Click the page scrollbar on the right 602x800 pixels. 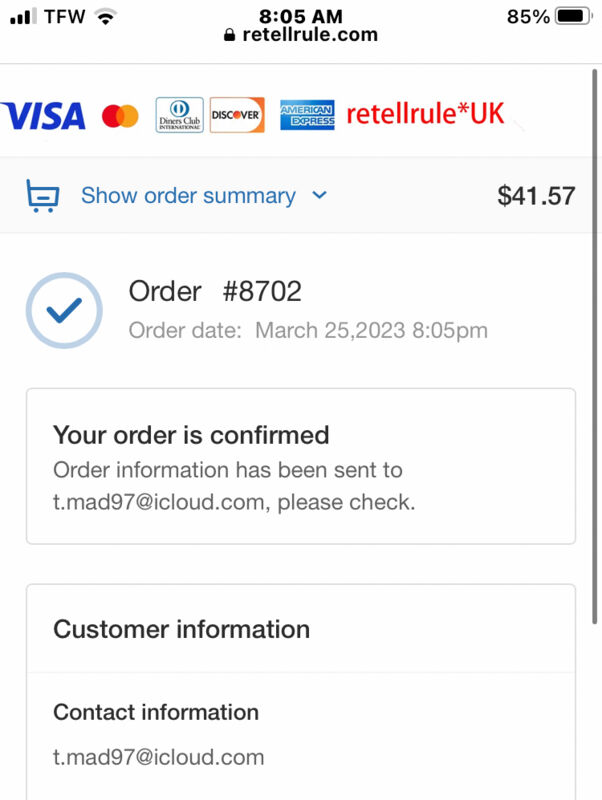[594, 347]
